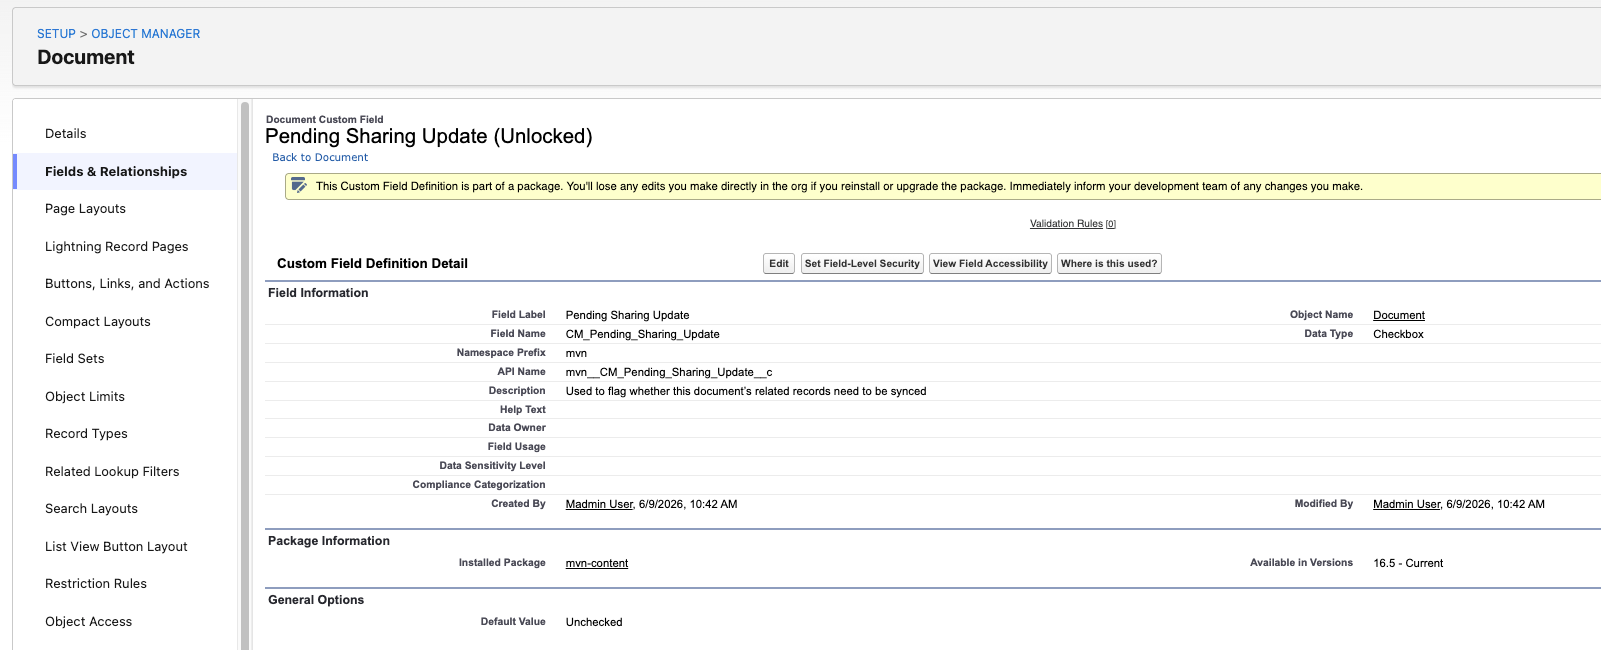This screenshot has width=1601, height=650.
Task: Click the API name mvn__CM_Pending_Sharing_Update__c
Action: 669,372
